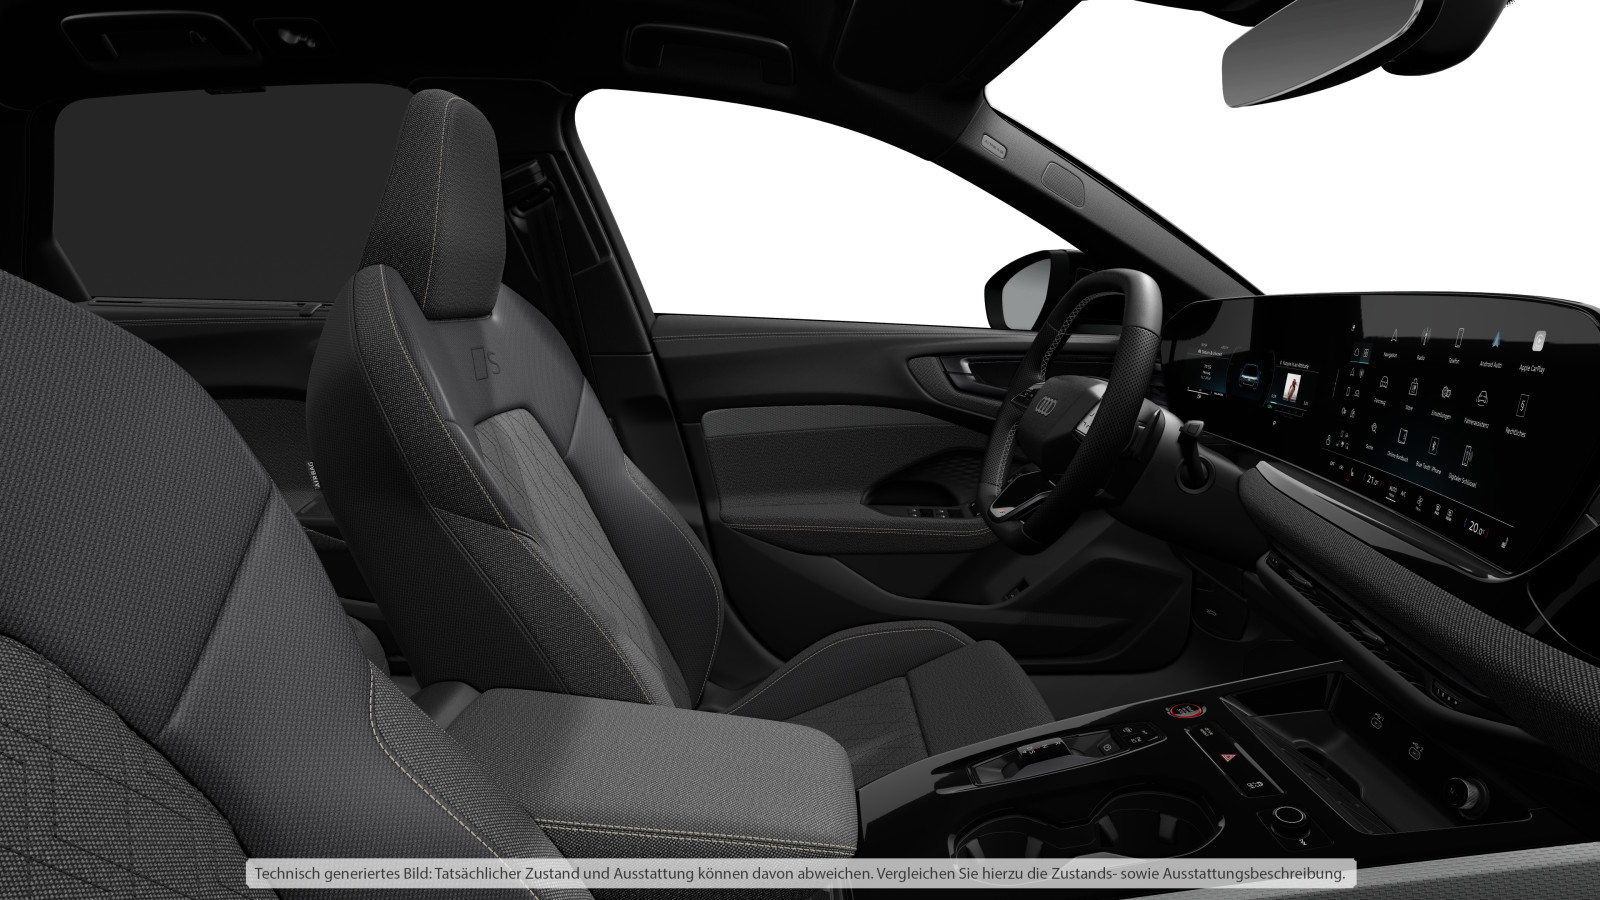The height and width of the screenshot is (900, 1600).
Task: Toggle the passenger seat heating icon
Action: [x=1504, y=543]
